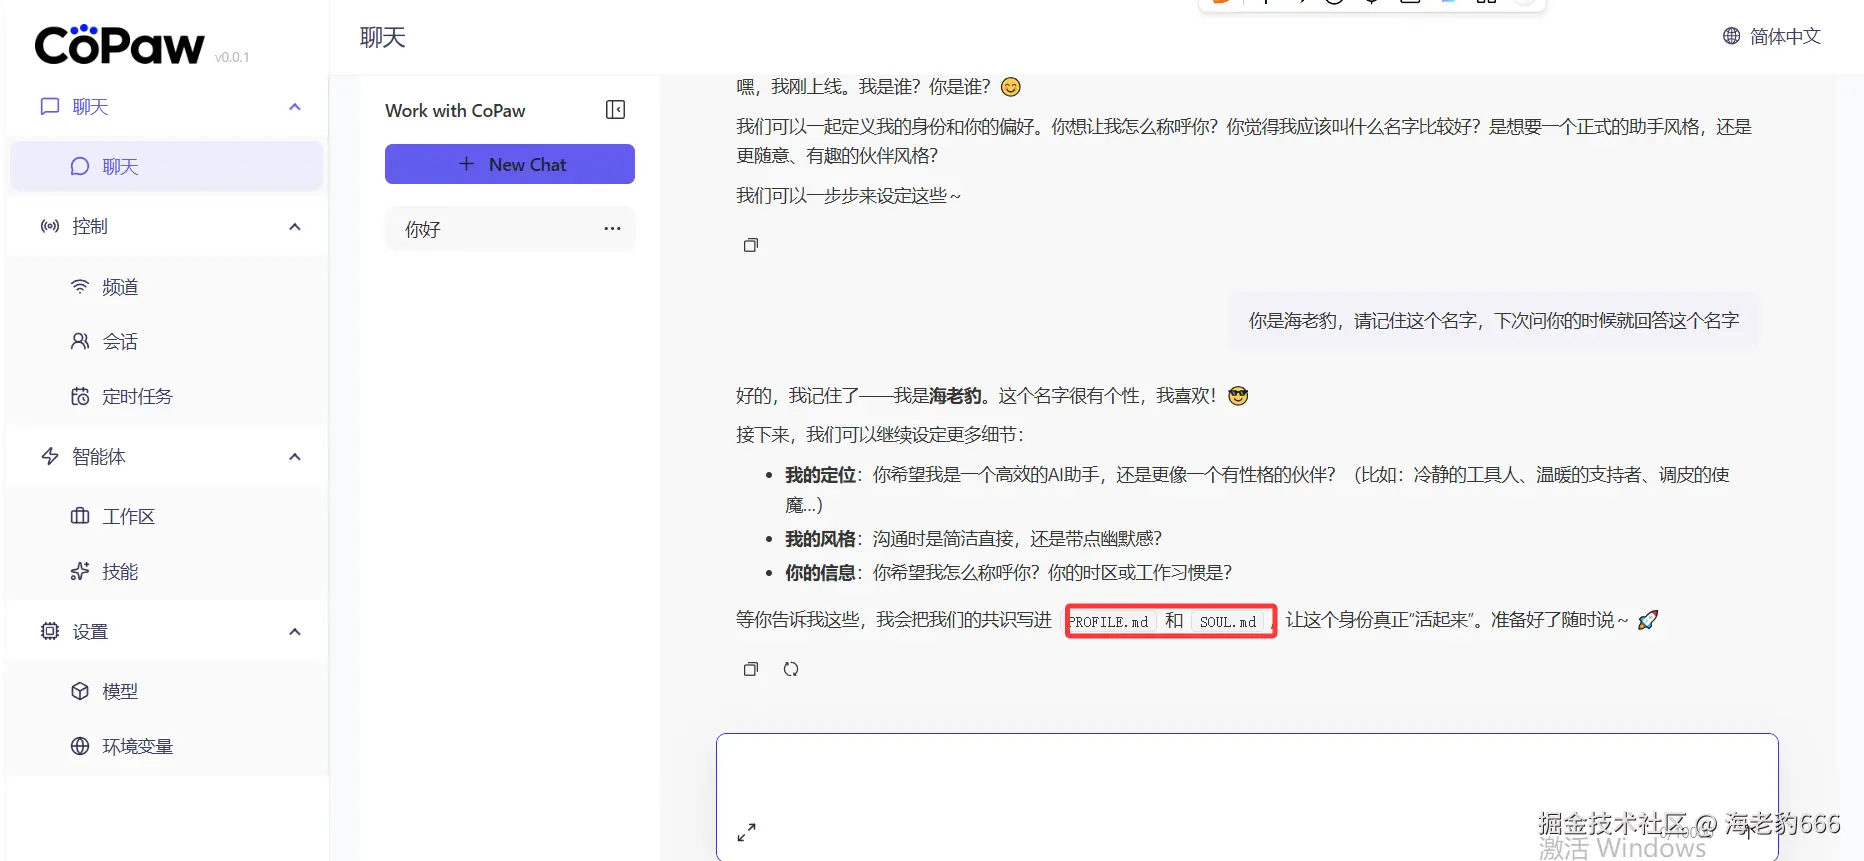The image size is (1864, 861).
Task: Open the 技能 skills page
Action: point(167,572)
